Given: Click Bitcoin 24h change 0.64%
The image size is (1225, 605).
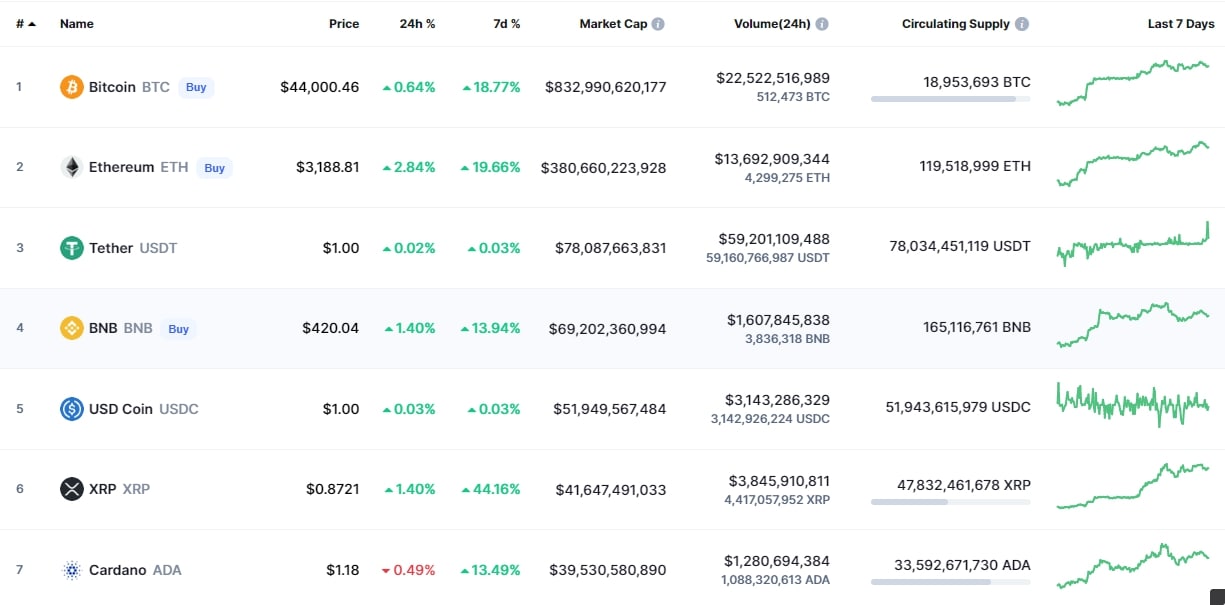Looking at the screenshot, I should tap(408, 87).
